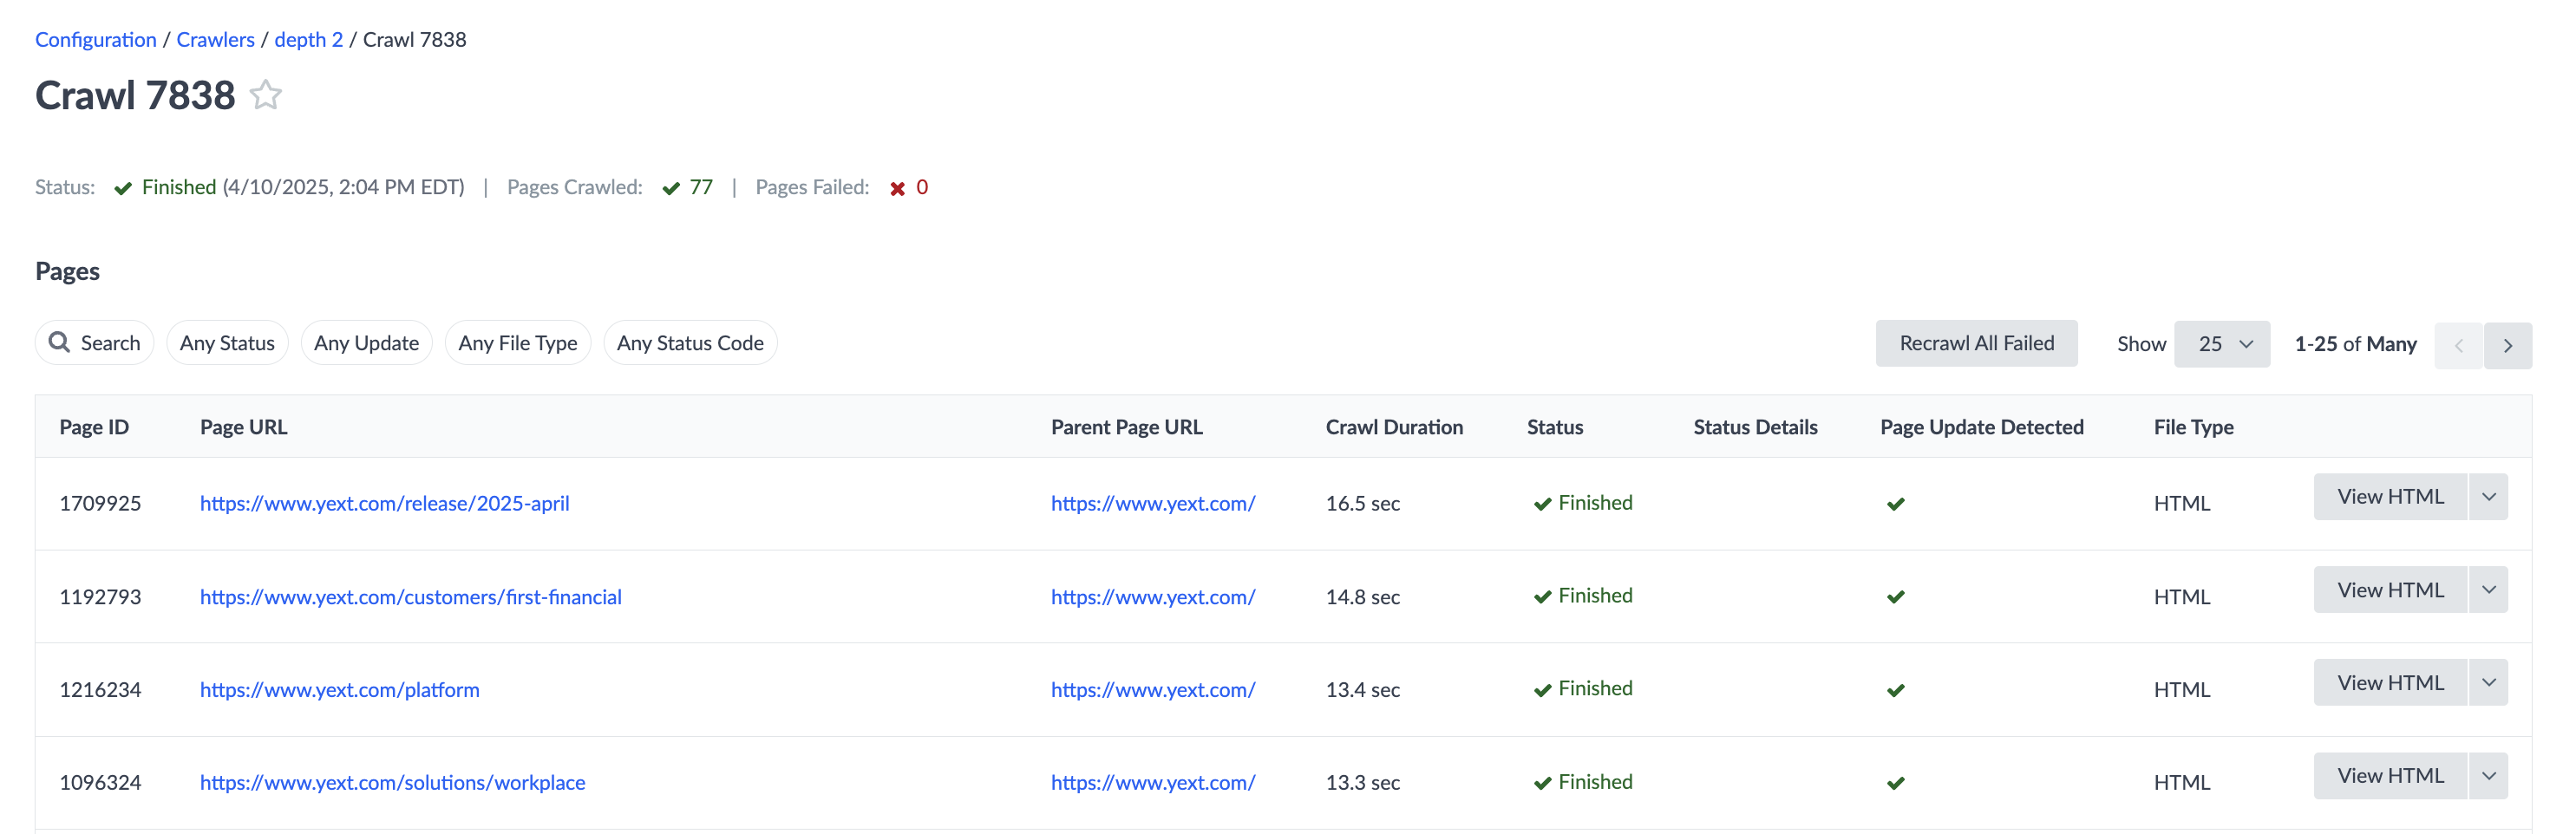This screenshot has width=2576, height=834.
Task: Click the Page ID column header
Action: coord(94,427)
